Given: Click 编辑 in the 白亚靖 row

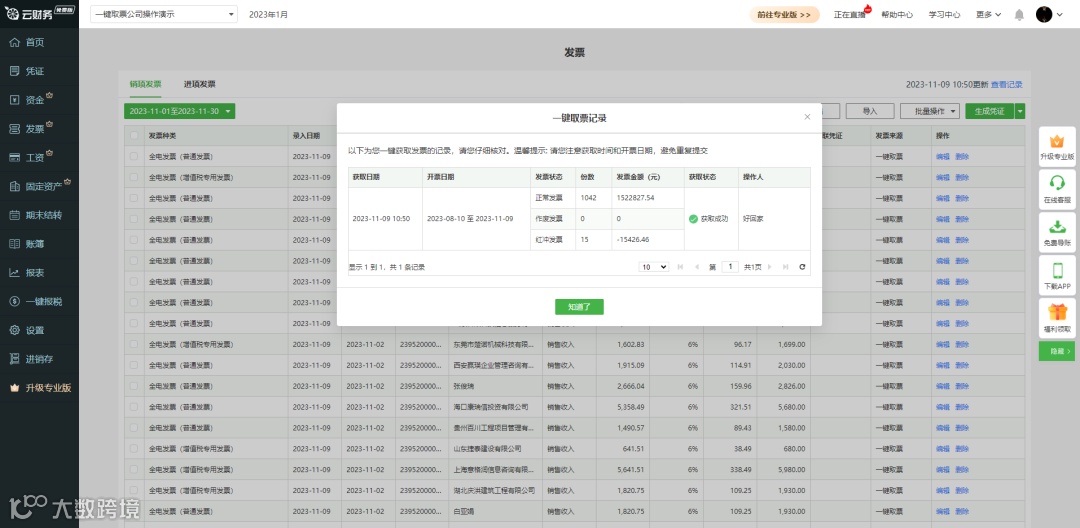Looking at the screenshot, I should [x=942, y=511].
